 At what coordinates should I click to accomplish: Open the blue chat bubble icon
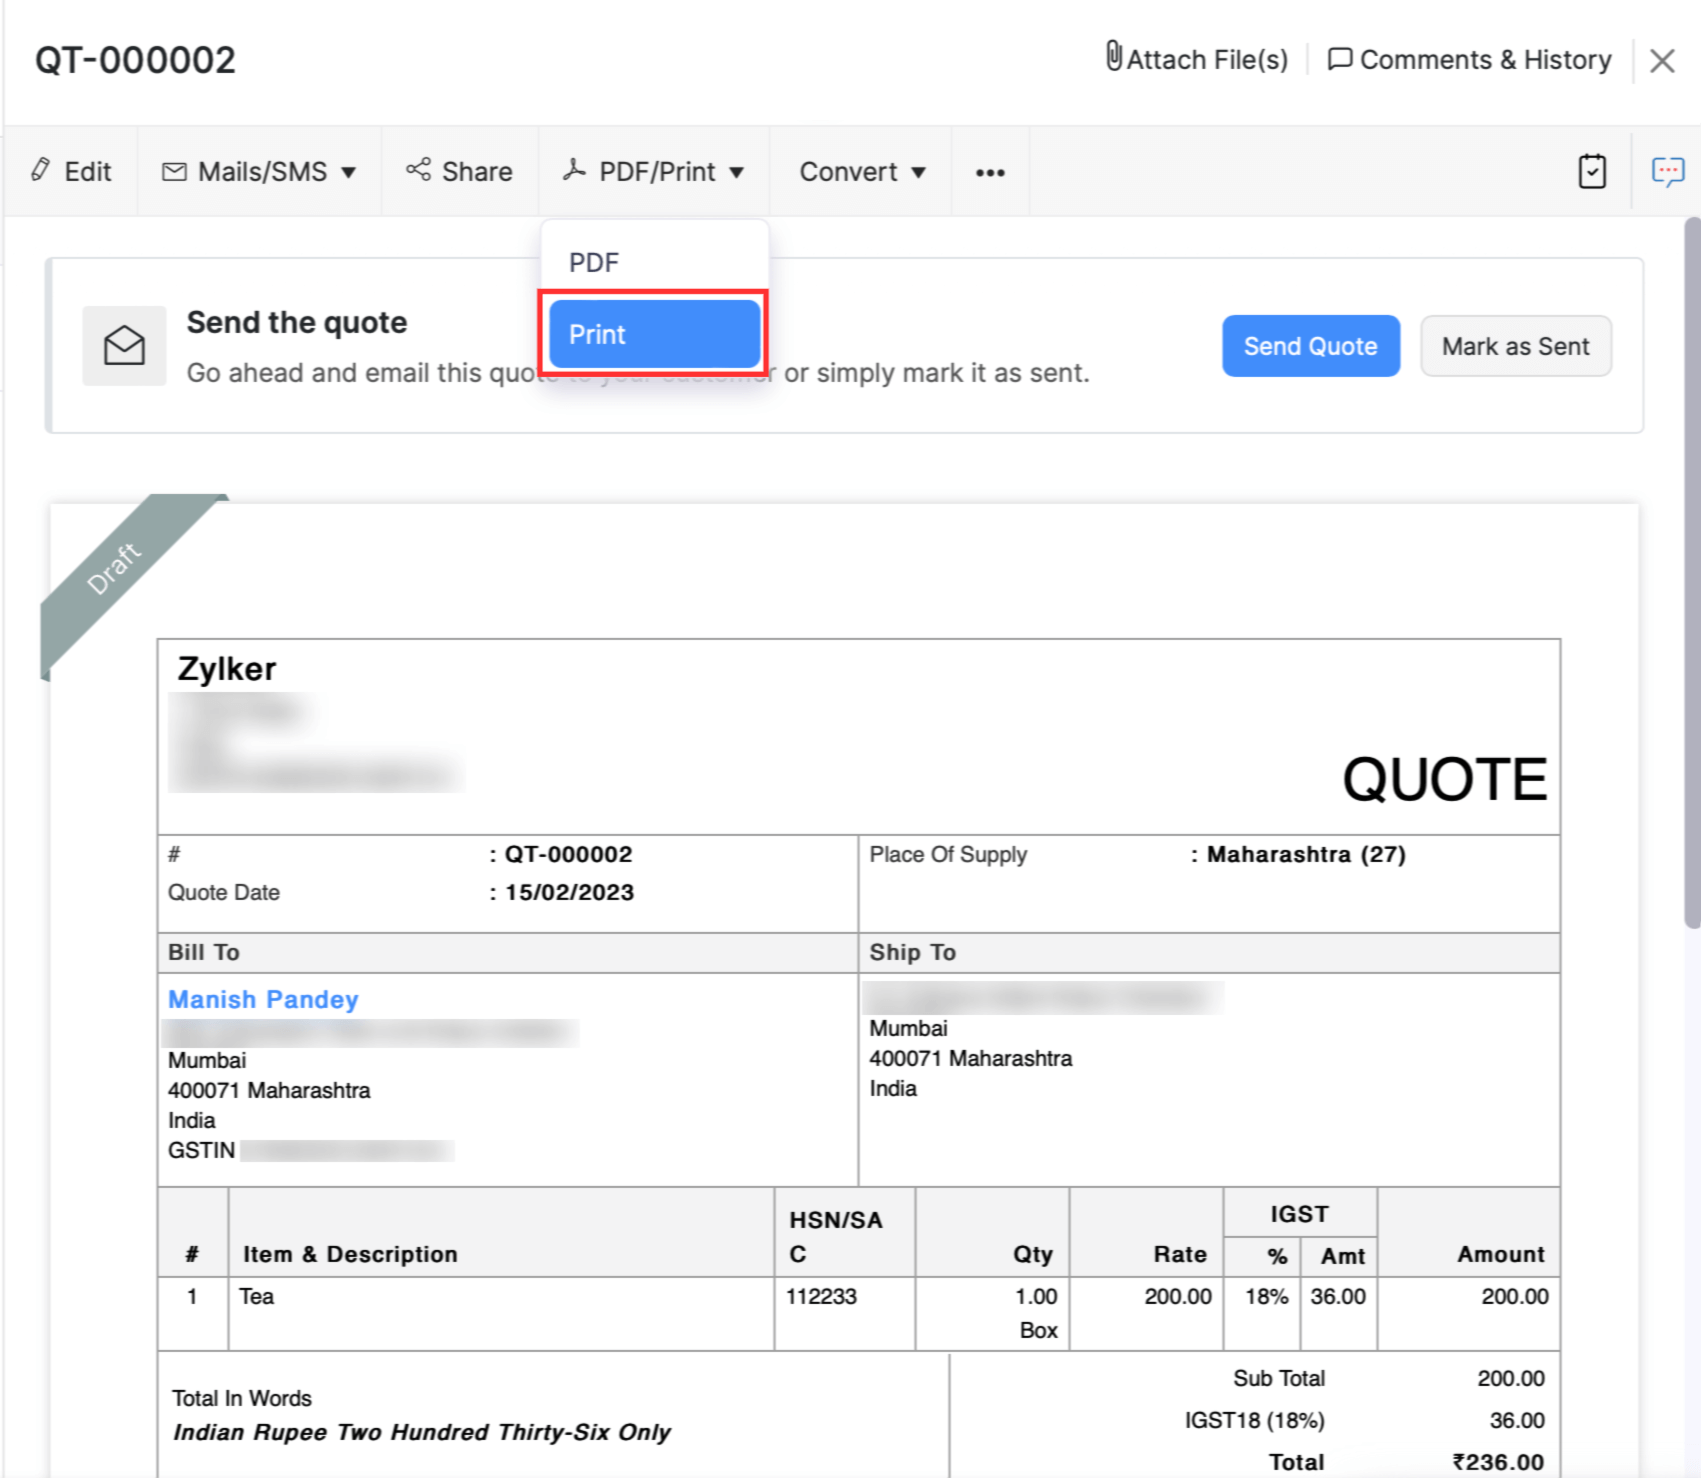point(1667,172)
